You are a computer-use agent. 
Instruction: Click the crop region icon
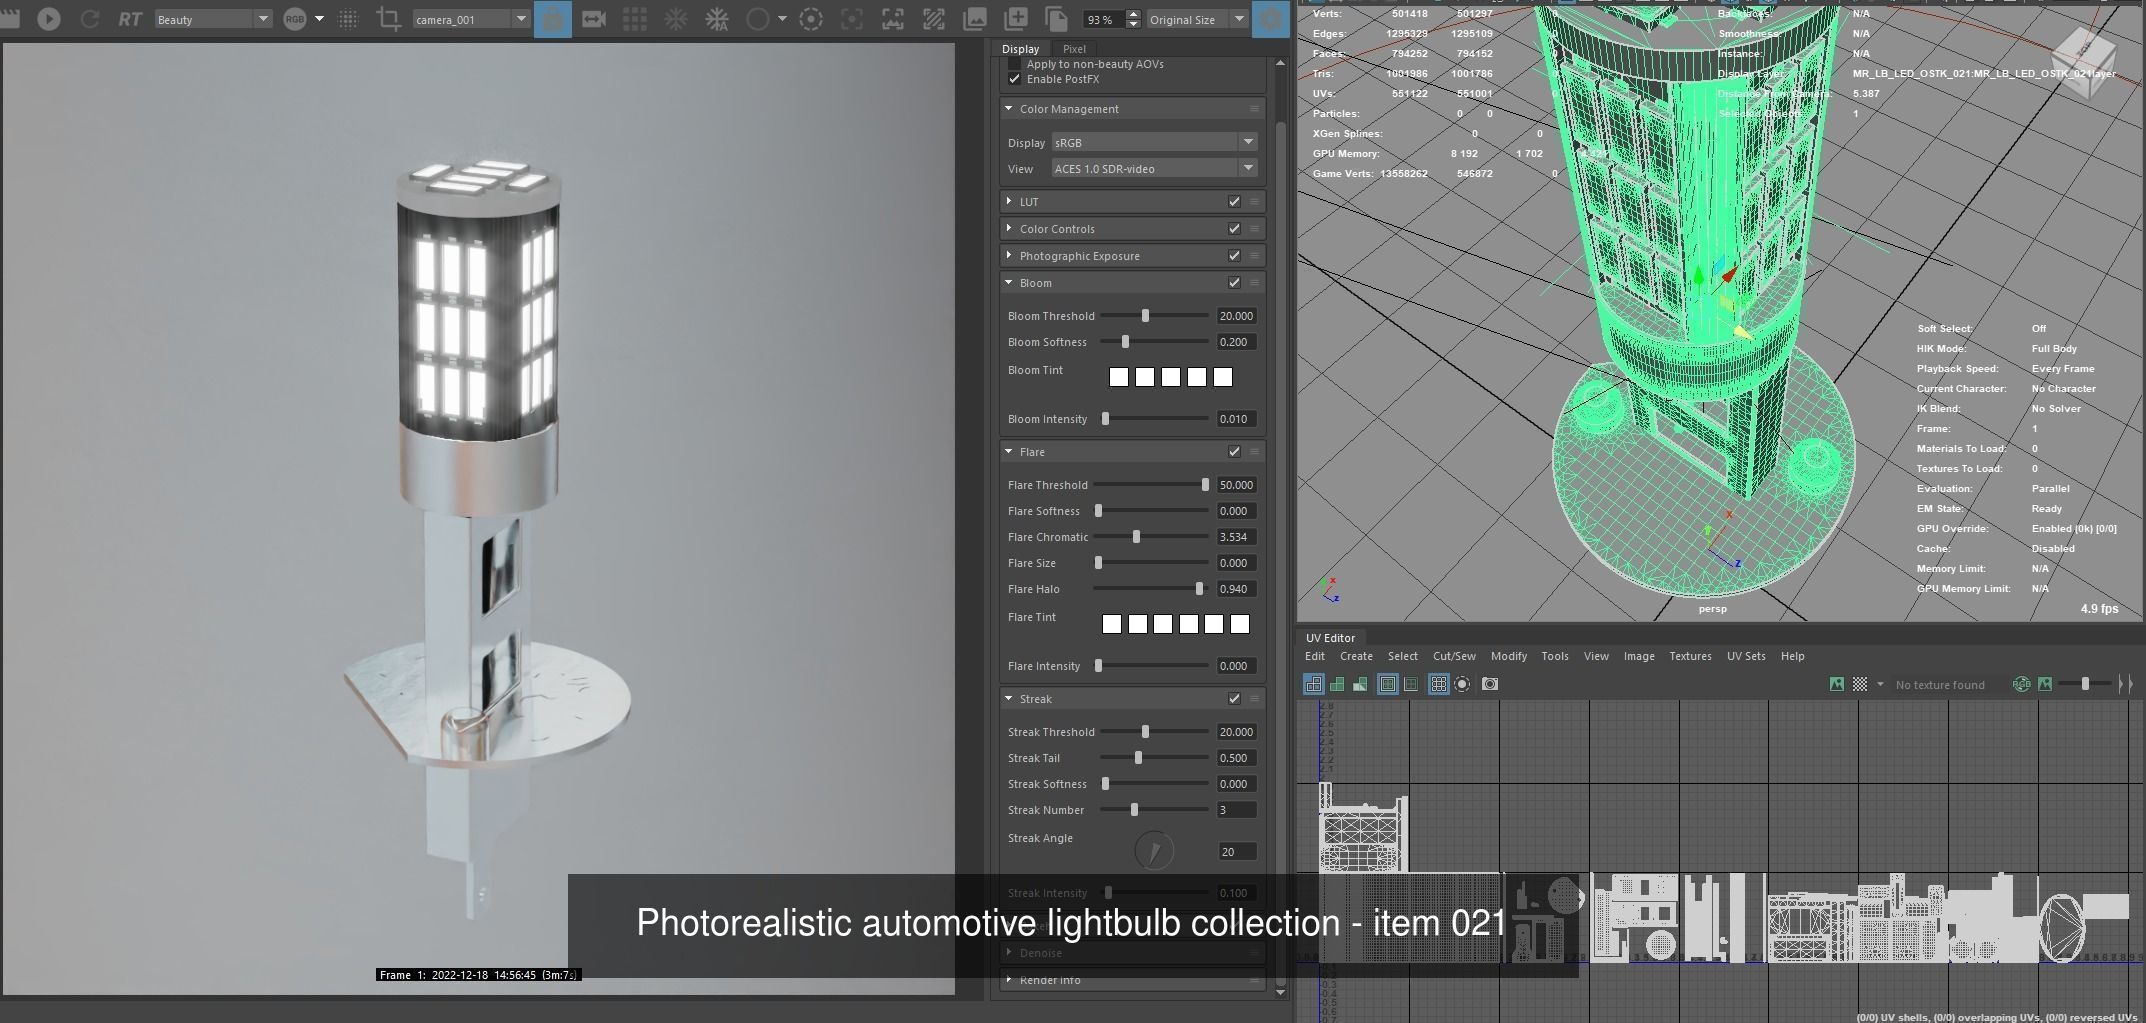(x=388, y=19)
